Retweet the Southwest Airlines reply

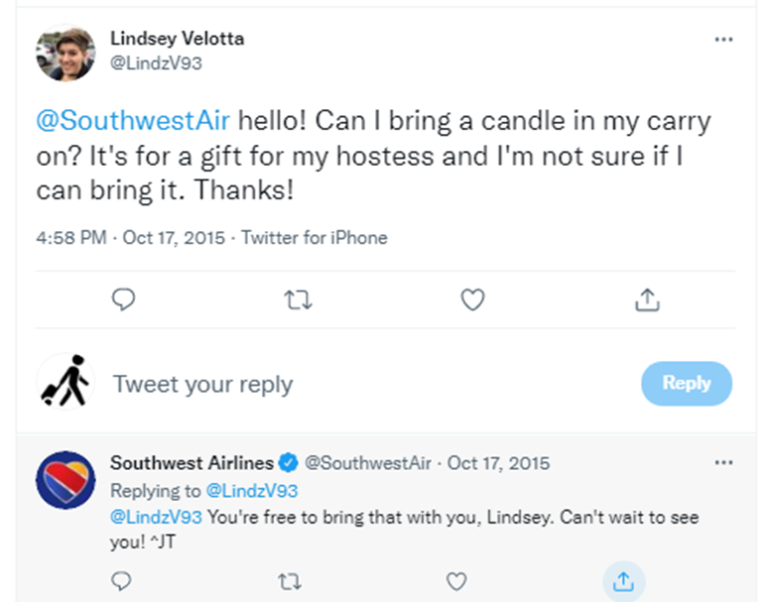tap(289, 581)
